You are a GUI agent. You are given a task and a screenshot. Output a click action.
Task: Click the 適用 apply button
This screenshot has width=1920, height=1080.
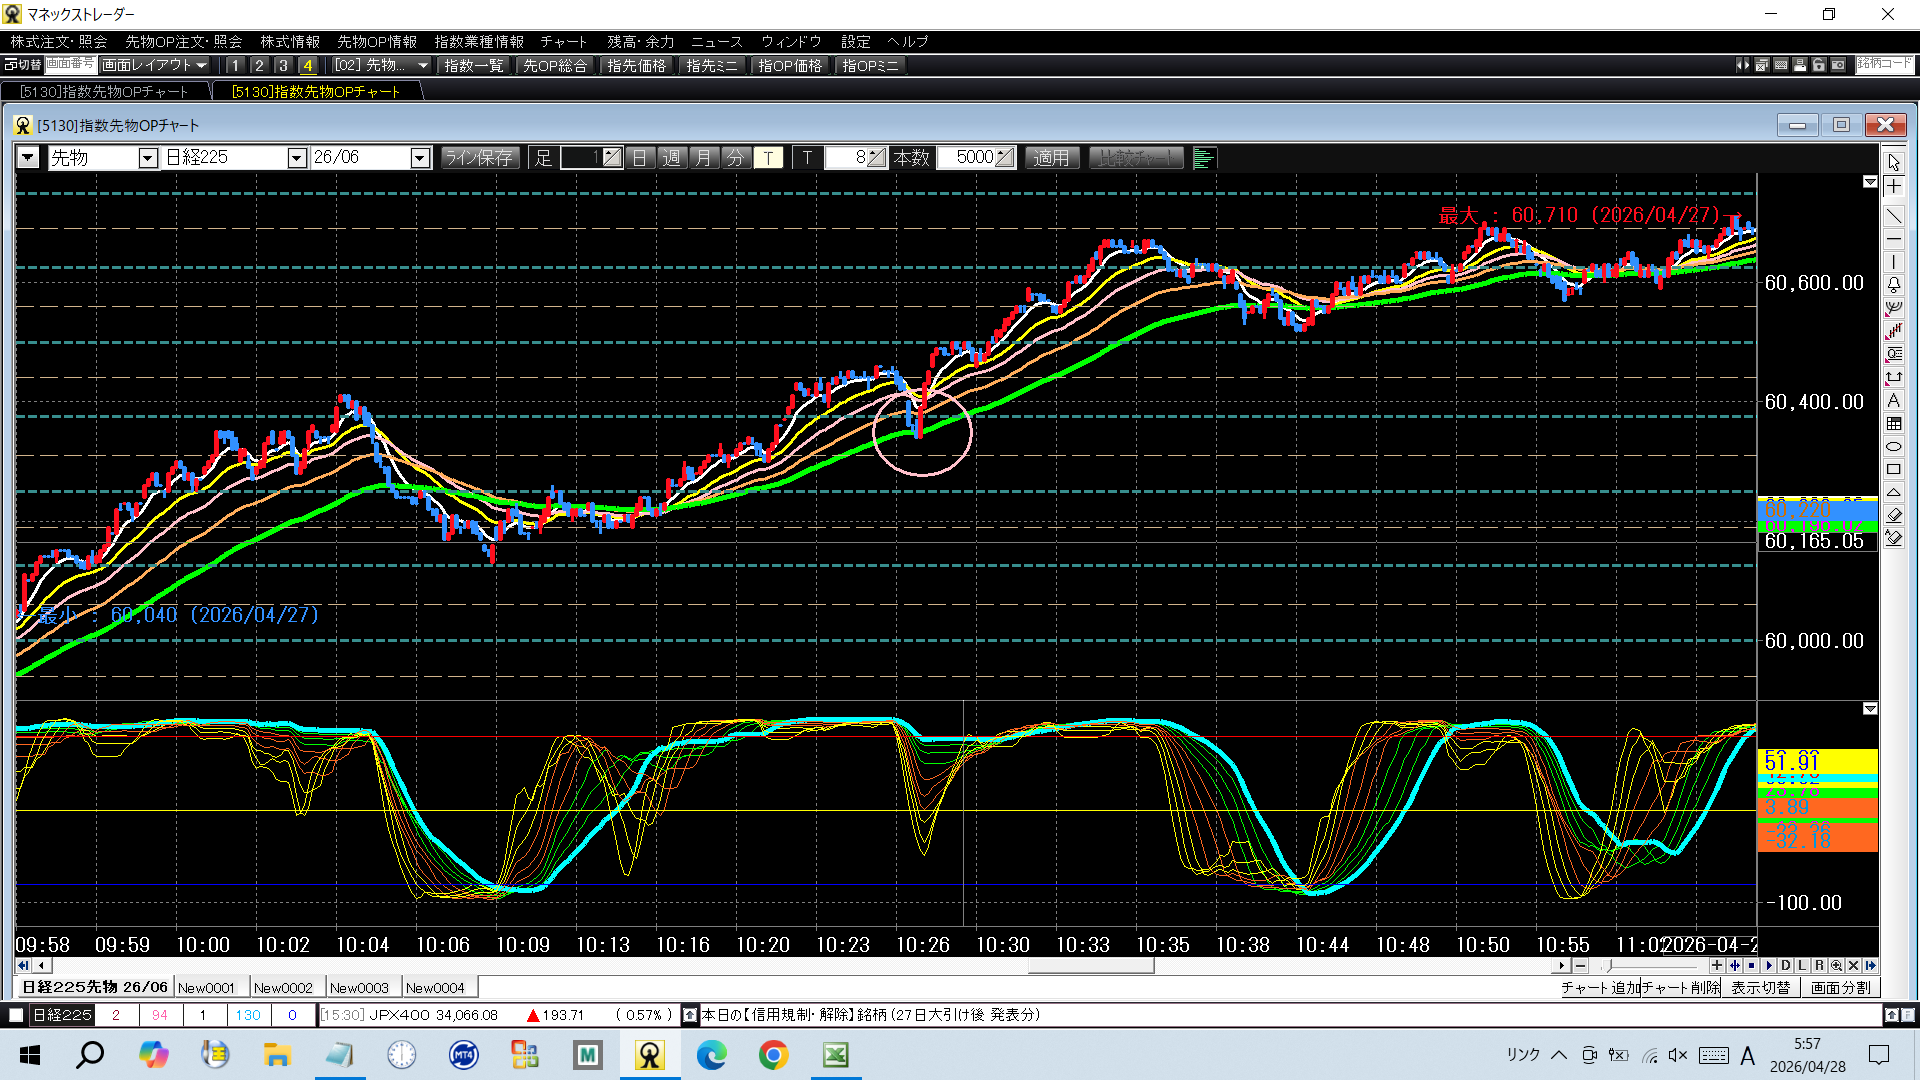pyautogui.click(x=1051, y=158)
